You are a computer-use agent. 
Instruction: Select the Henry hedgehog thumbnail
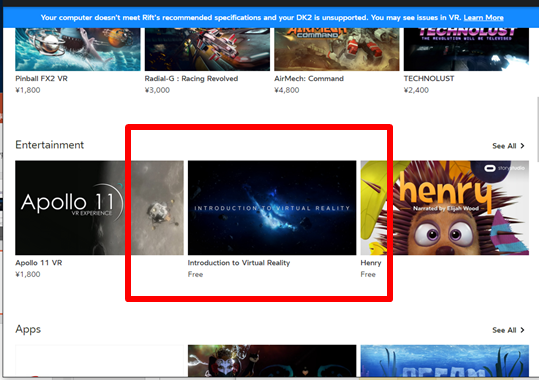pos(445,208)
